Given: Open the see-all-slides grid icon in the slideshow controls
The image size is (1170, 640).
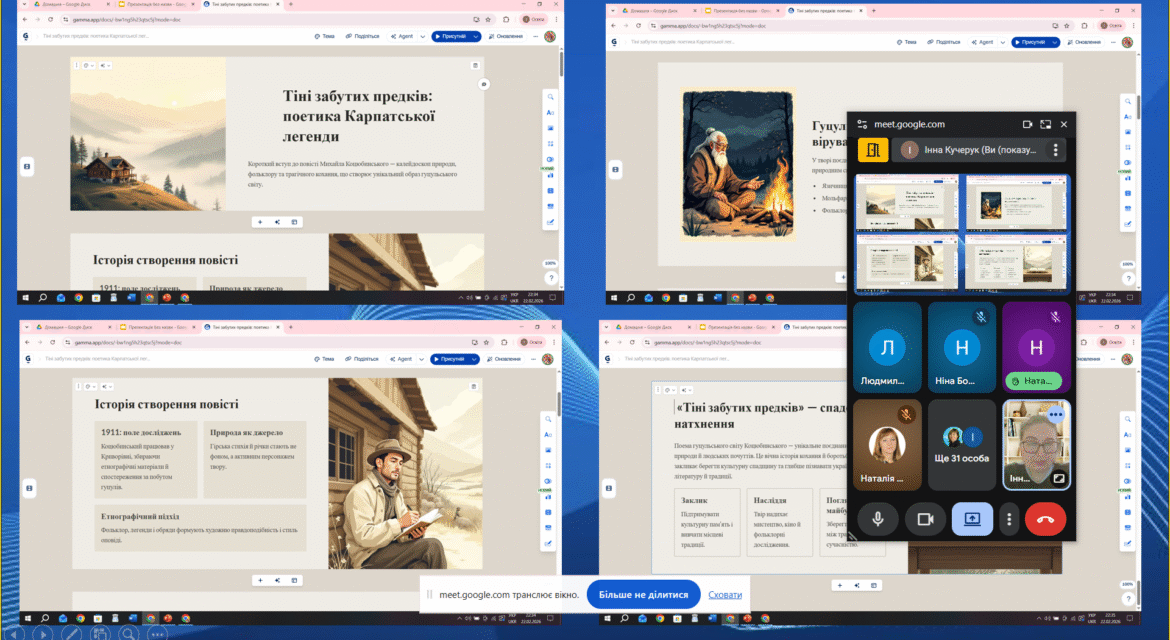Looking at the screenshot, I should [100, 633].
